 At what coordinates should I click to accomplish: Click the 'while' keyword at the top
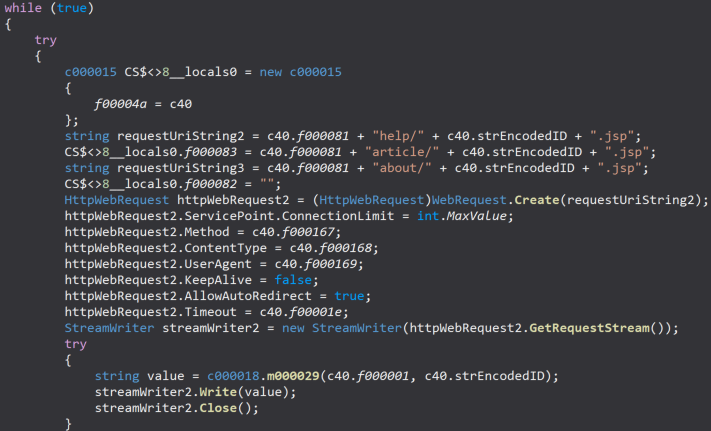click(23, 8)
